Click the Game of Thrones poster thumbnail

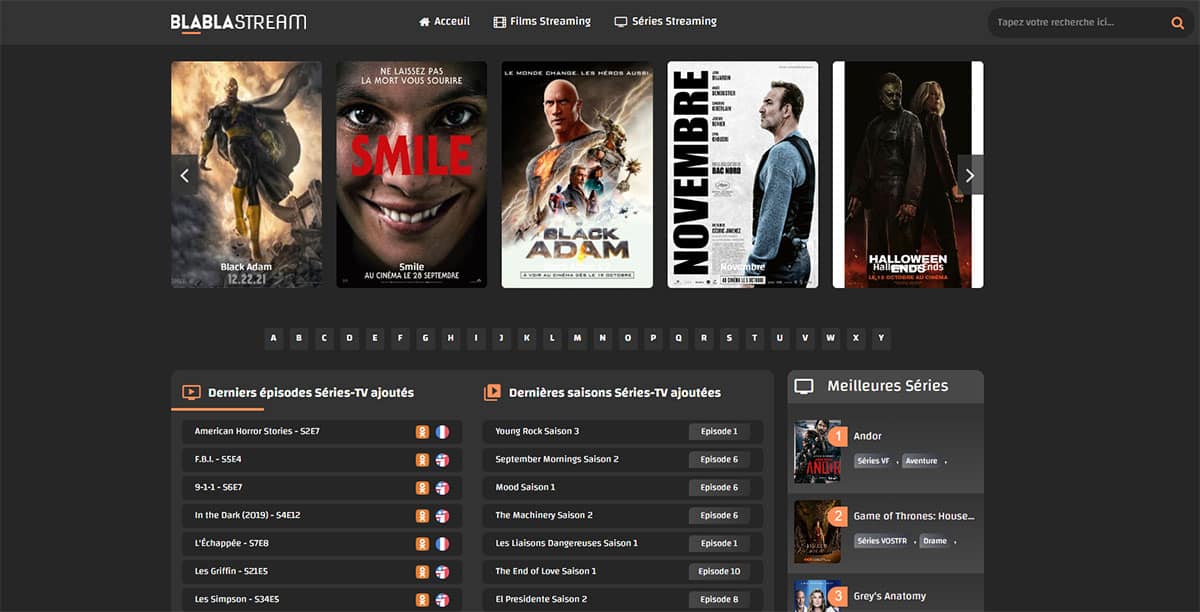click(817, 531)
